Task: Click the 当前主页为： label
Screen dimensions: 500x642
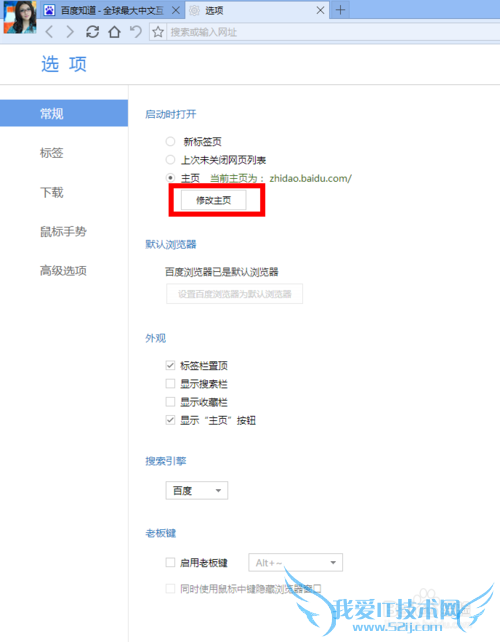Action: (x=237, y=178)
